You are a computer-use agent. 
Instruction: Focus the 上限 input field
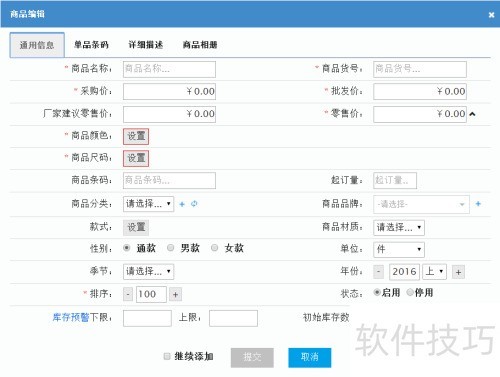[x=233, y=318]
